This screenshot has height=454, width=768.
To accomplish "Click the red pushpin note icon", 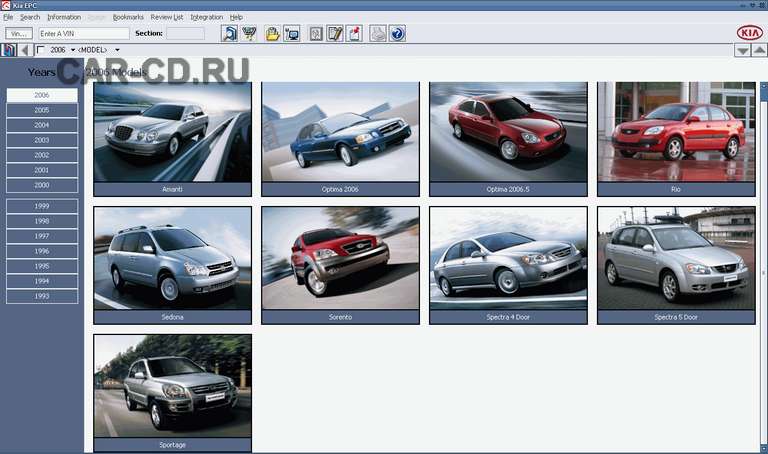I will (x=355, y=33).
